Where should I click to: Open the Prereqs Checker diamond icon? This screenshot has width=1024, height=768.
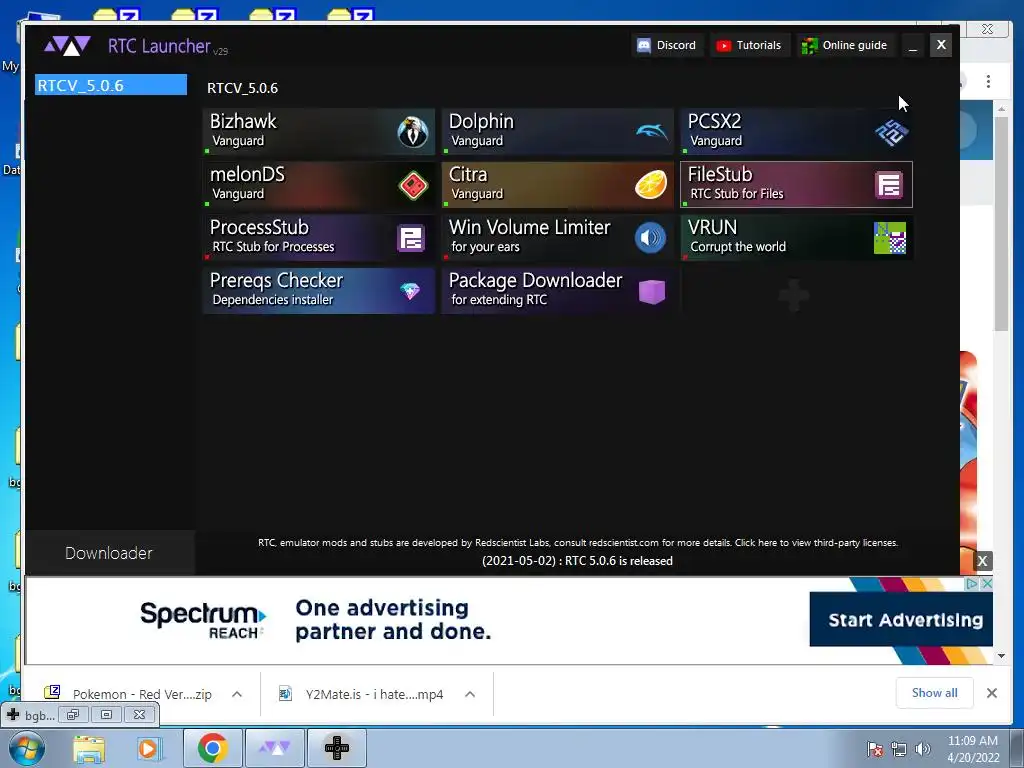tap(411, 291)
